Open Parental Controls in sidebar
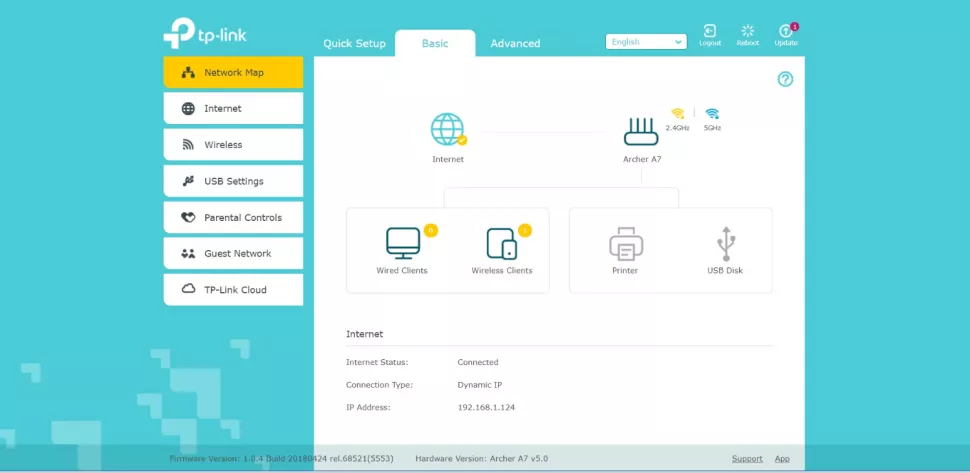970x473 pixels. 233,218
